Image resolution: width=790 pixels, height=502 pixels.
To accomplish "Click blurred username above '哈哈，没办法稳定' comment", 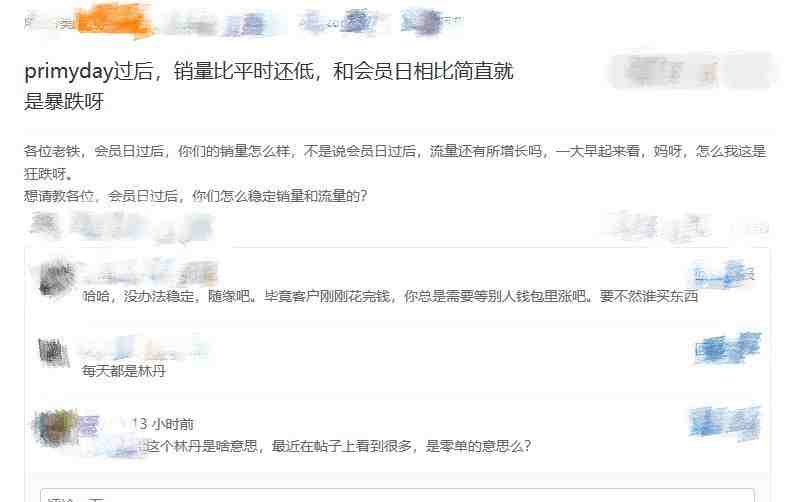I will coord(151,272).
